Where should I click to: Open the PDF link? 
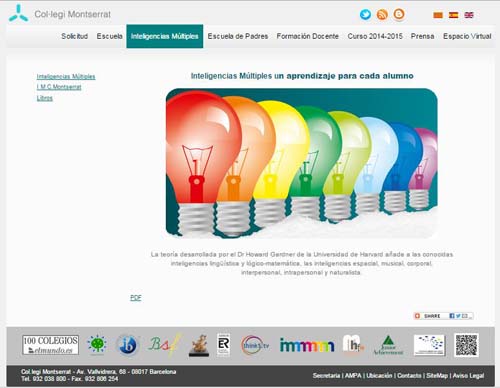pos(136,298)
